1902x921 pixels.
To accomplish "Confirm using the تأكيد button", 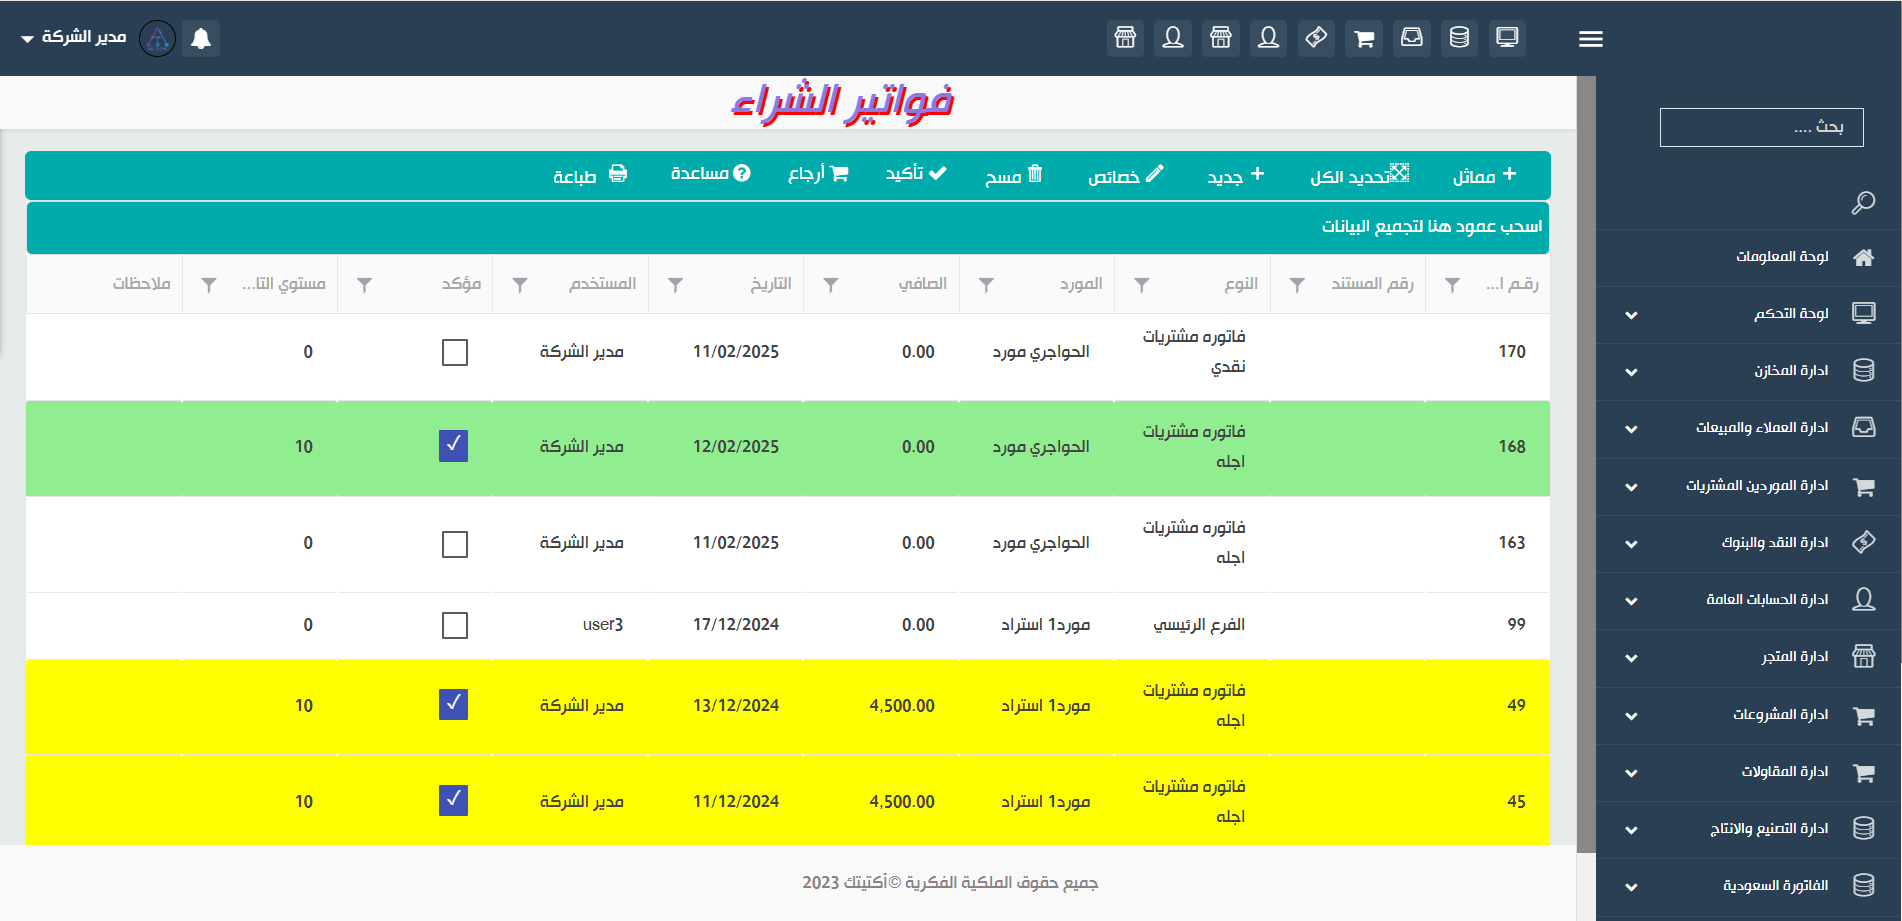I will pos(915,174).
